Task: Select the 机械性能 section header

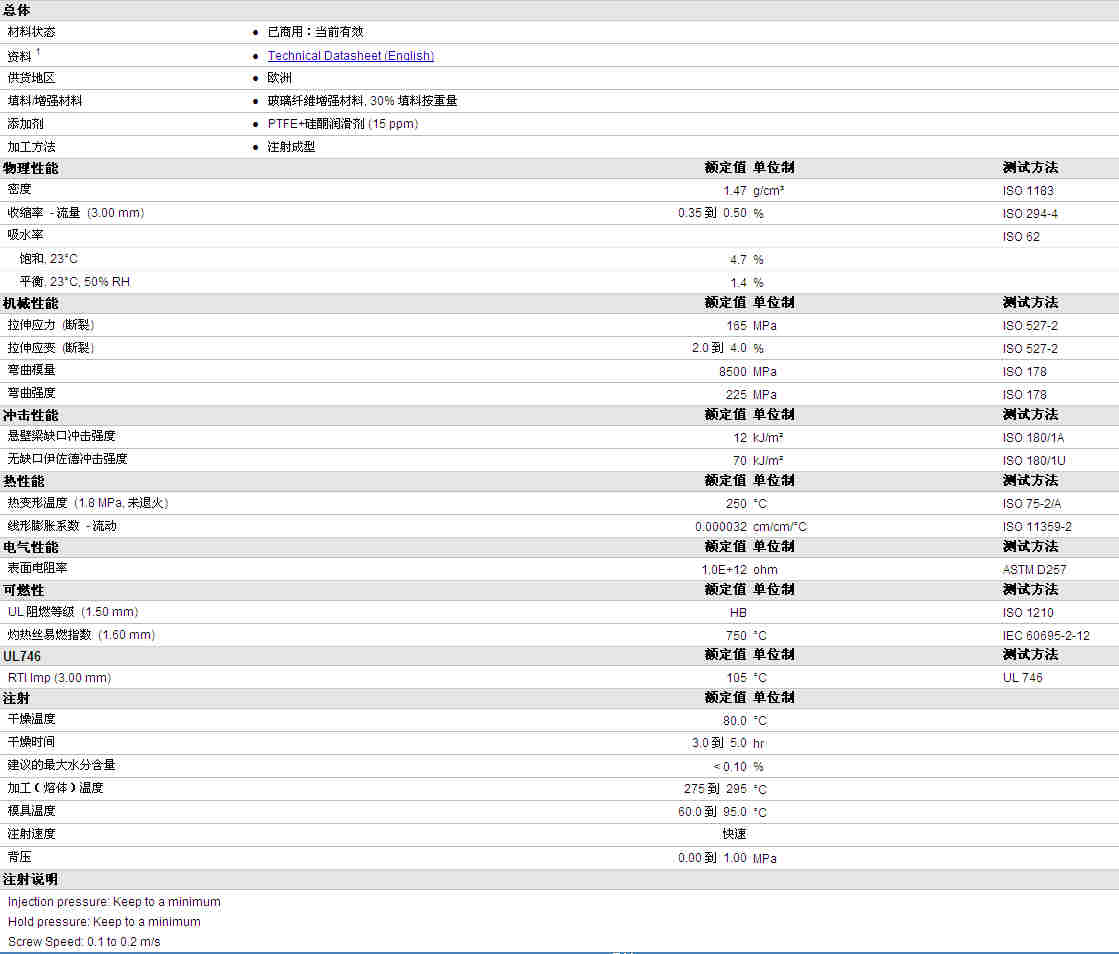Action: point(31,303)
